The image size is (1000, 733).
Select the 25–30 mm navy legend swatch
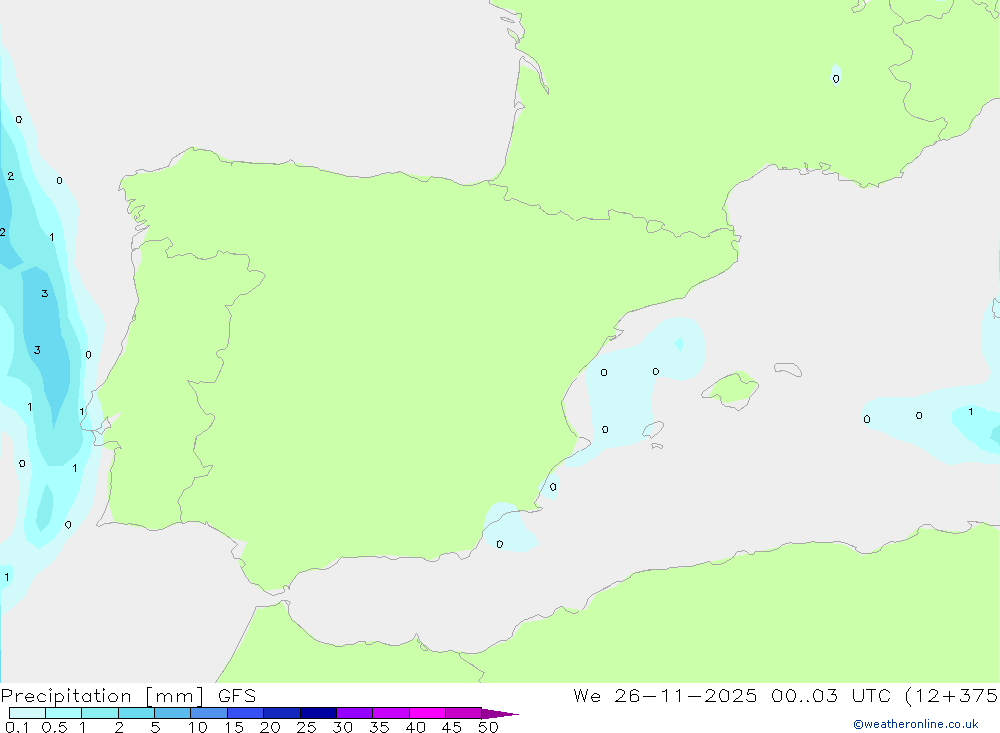[318, 713]
